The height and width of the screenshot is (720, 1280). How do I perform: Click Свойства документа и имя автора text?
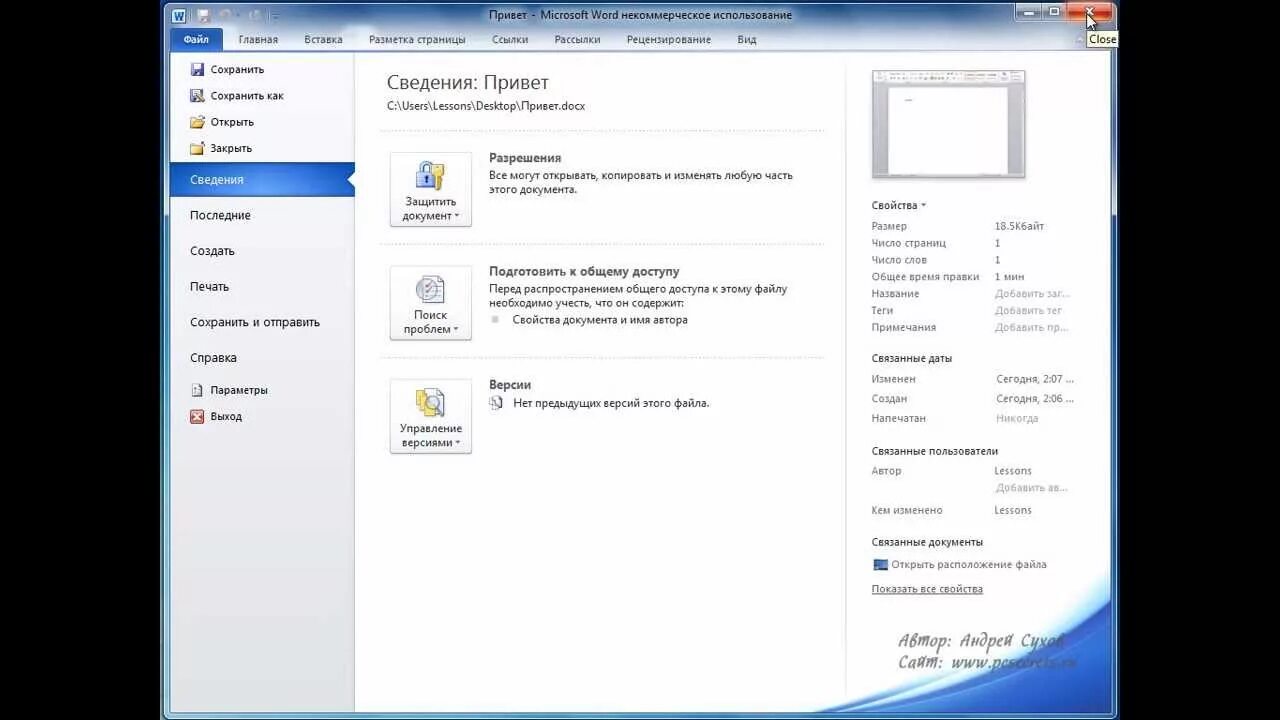[600, 320]
